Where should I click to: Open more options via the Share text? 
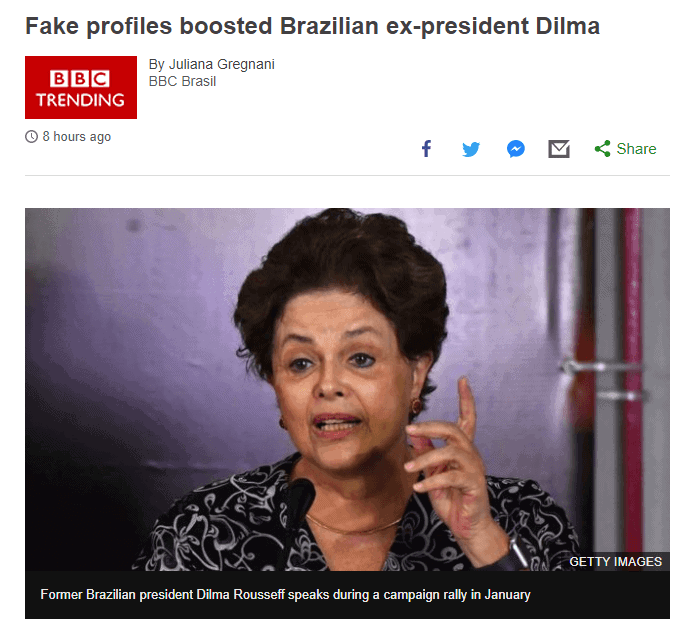coord(636,149)
